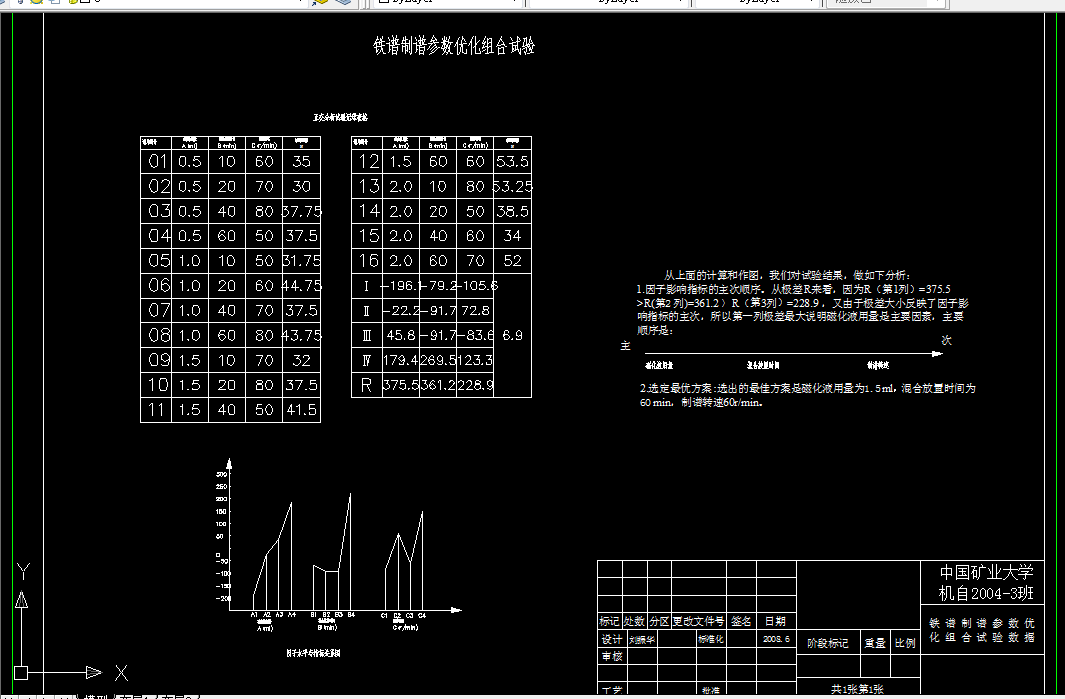Image resolution: width=1065 pixels, height=699 pixels.
Task: Click the value 269.5 in row IV
Action: [x=437, y=360]
